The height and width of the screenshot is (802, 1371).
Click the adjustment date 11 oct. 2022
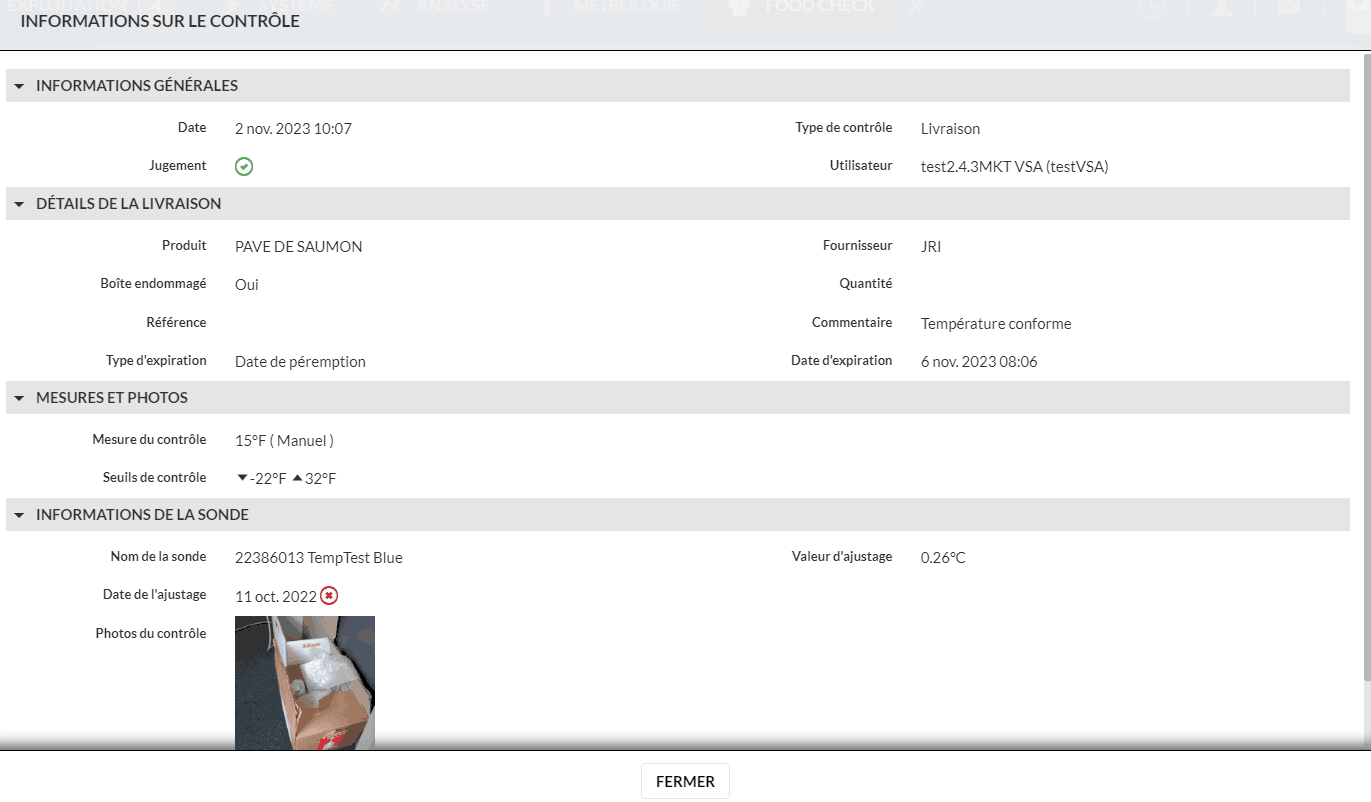(x=276, y=597)
